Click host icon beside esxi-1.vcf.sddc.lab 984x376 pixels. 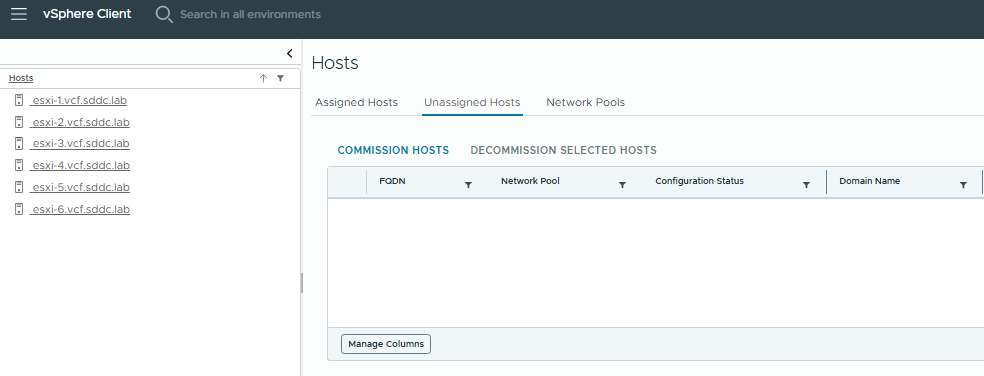click(x=19, y=100)
